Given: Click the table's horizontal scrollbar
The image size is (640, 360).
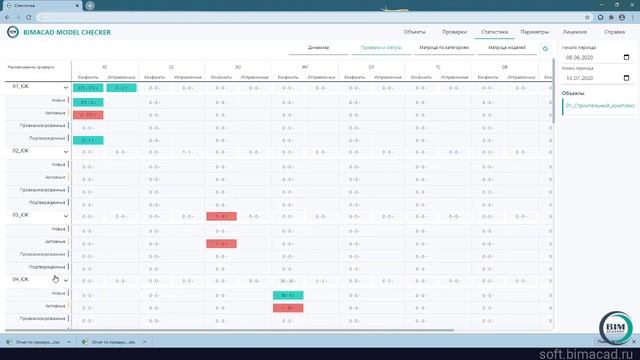Looking at the screenshot, I should (x=229, y=330).
